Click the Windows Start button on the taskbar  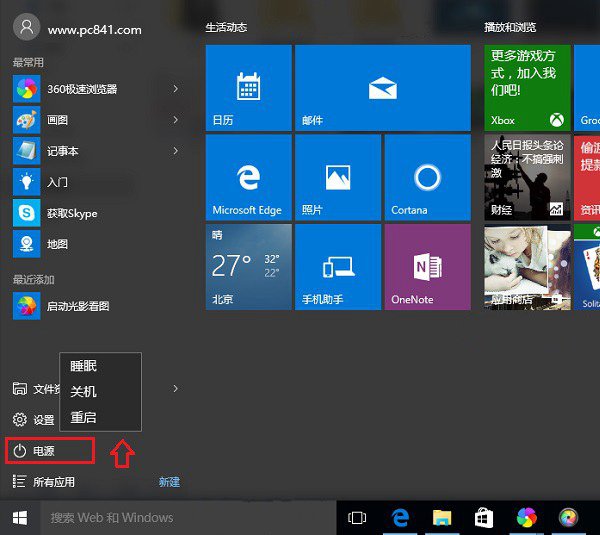tap(20, 517)
